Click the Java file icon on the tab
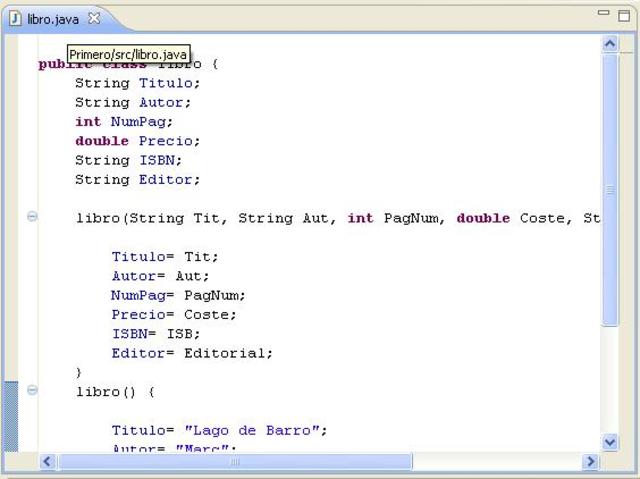 15,18
